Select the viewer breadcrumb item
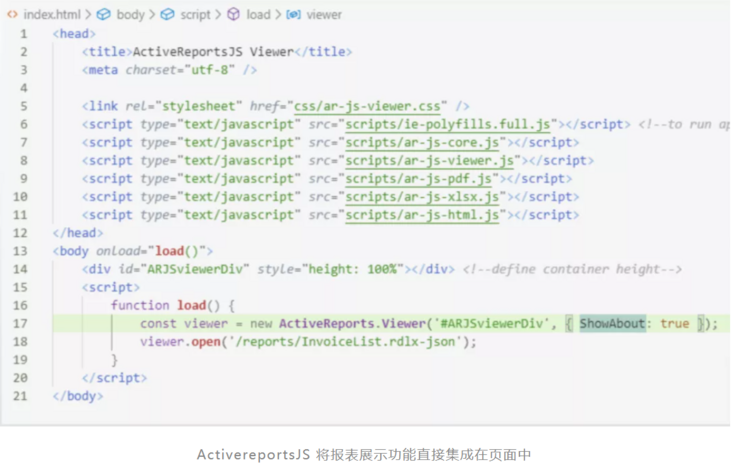Image resolution: width=732 pixels, height=472 pixels. tap(324, 14)
